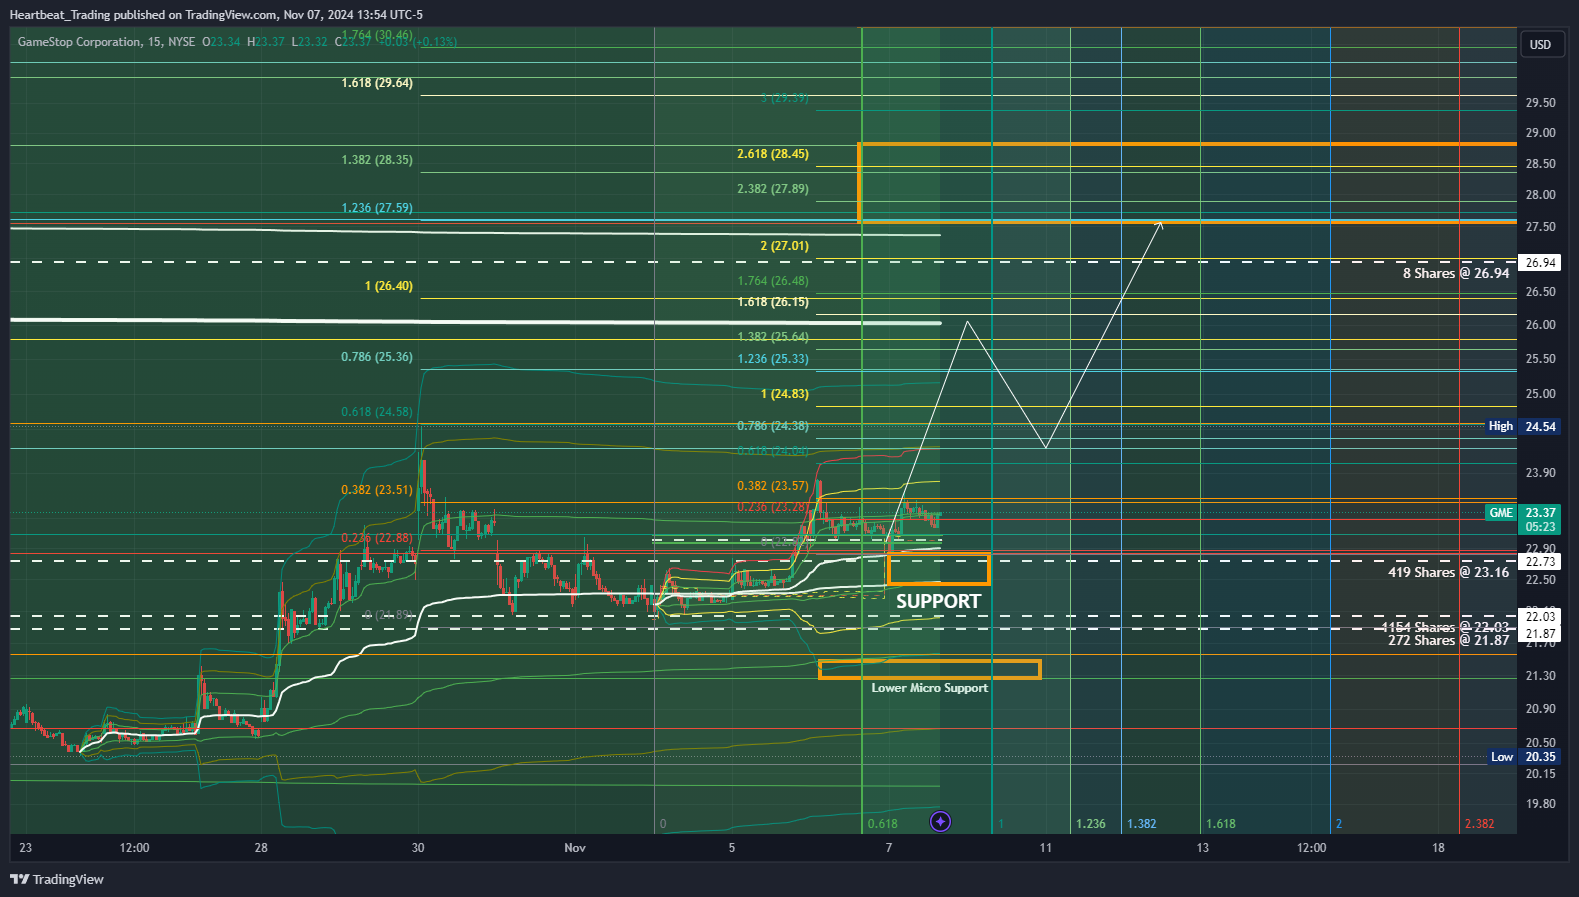Click the 30 date on time axis
Viewport: 1579px width, 897px height.
pos(418,848)
